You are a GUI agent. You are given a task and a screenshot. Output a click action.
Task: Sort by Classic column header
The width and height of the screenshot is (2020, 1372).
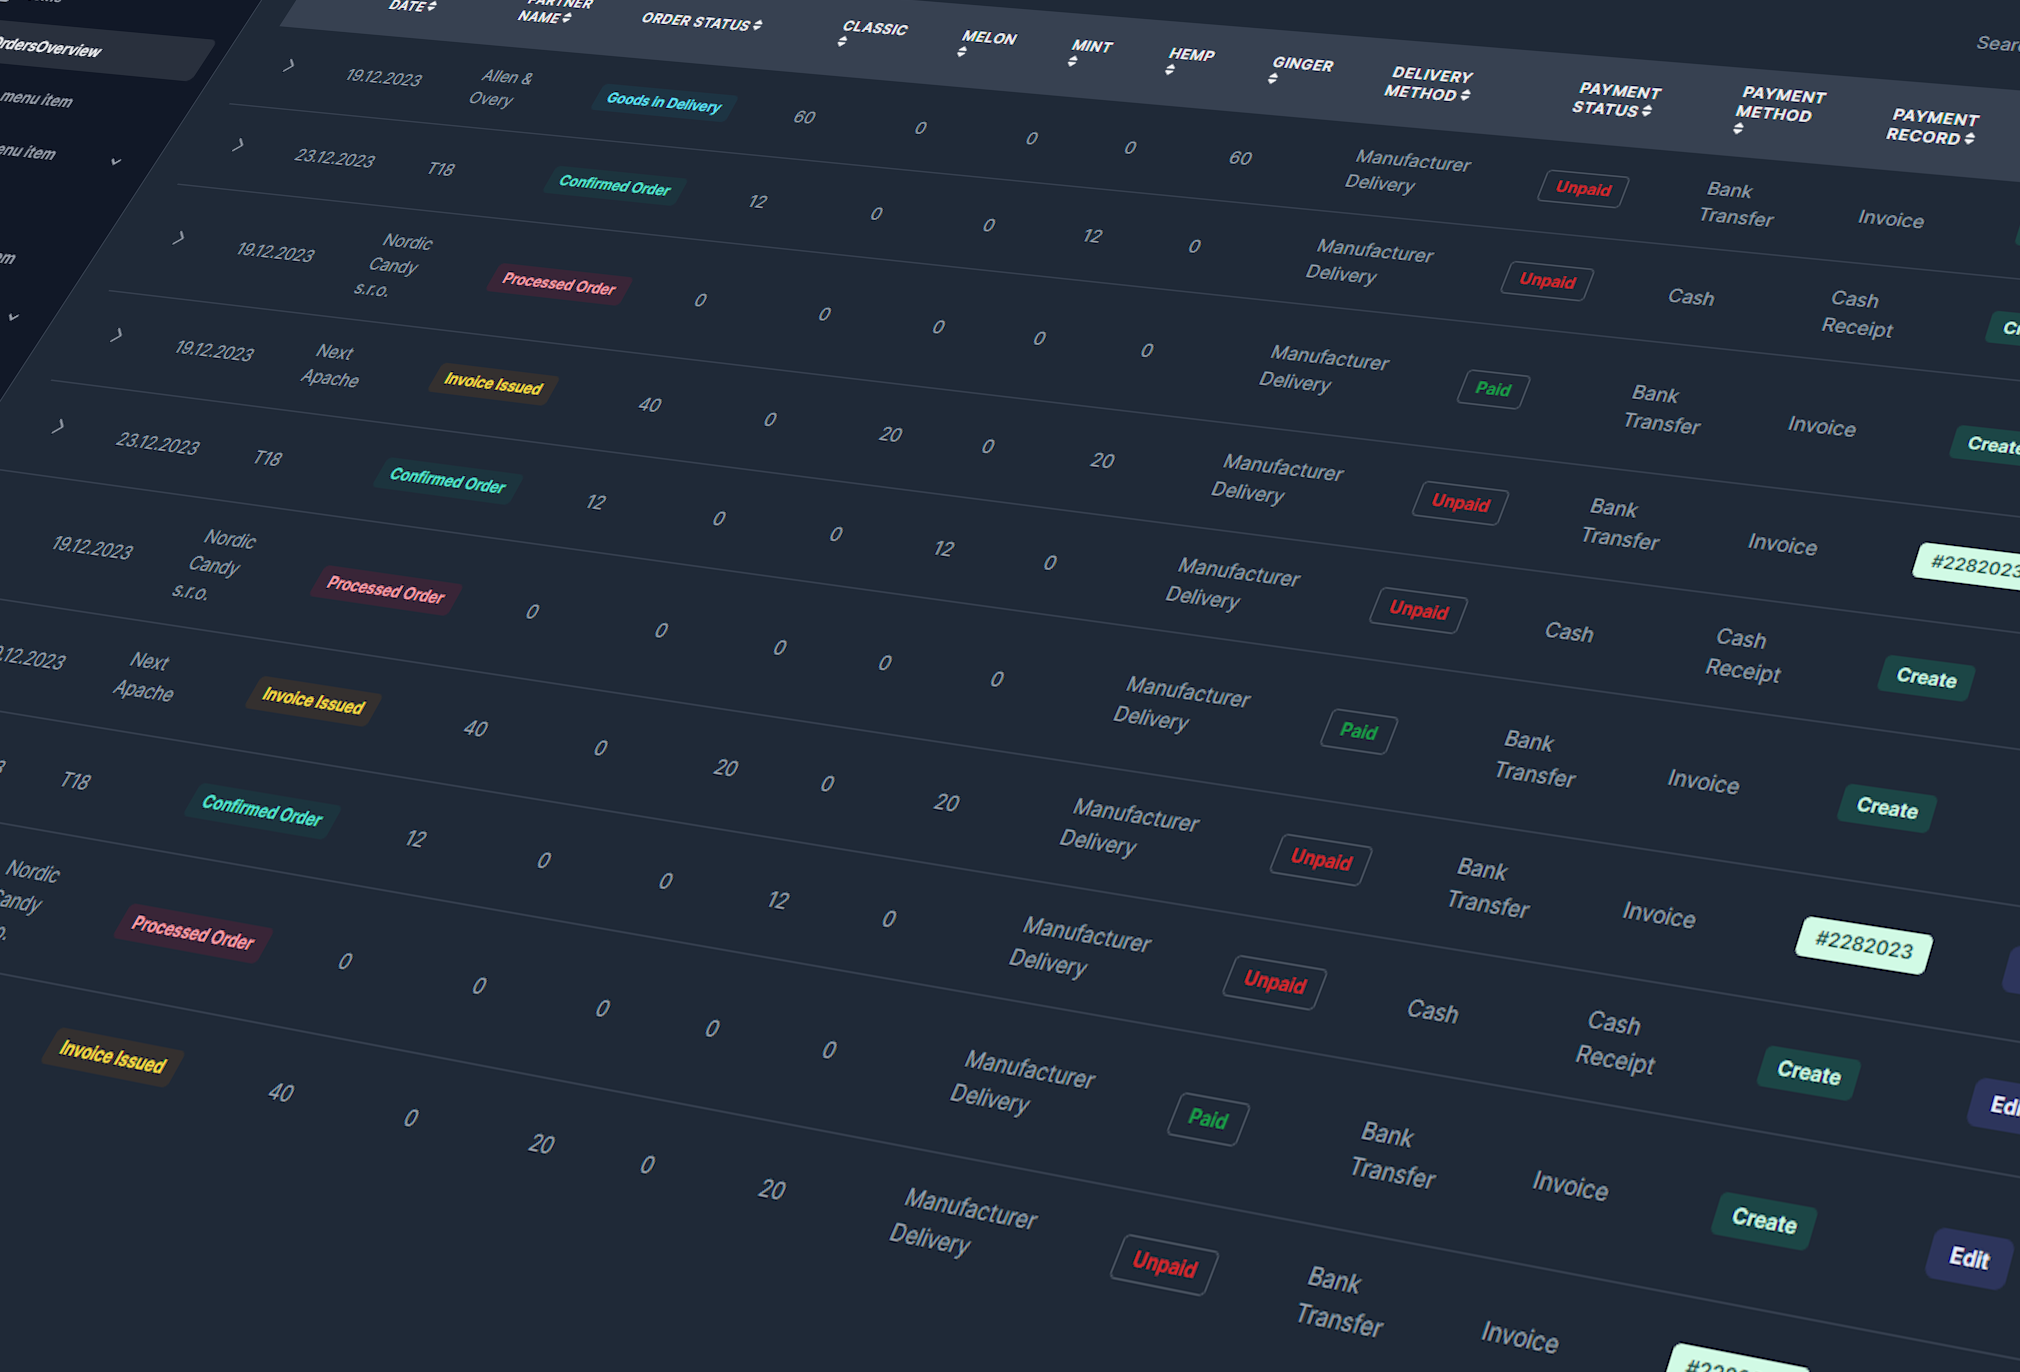point(873,32)
